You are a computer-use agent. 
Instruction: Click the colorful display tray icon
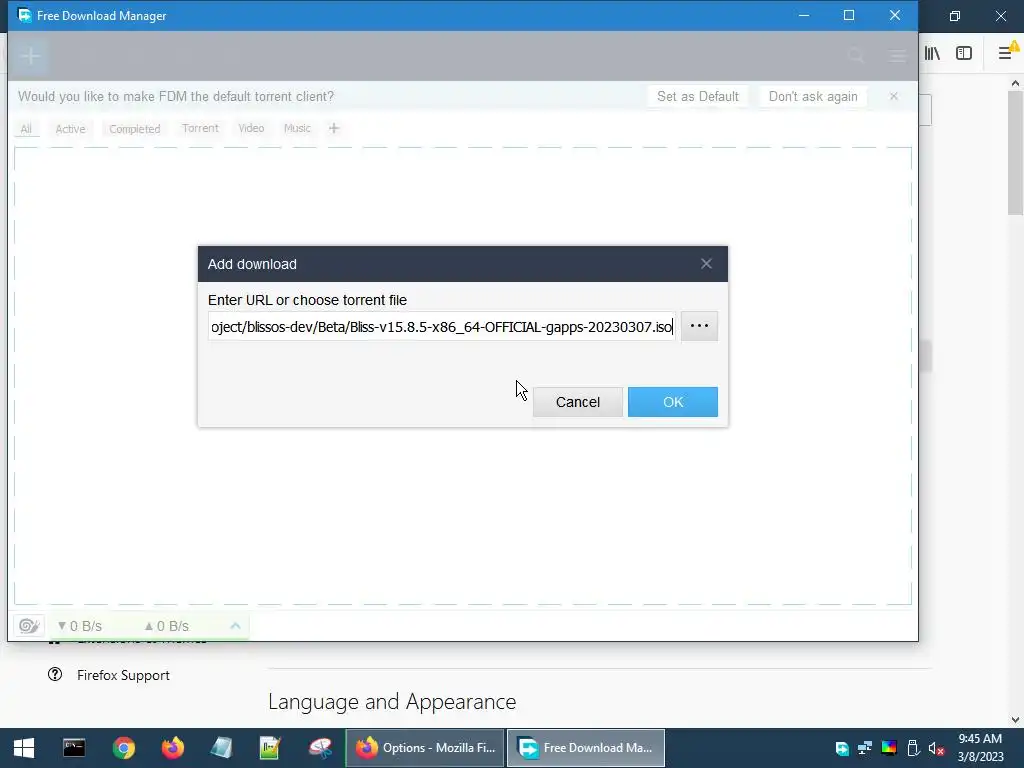tap(889, 748)
